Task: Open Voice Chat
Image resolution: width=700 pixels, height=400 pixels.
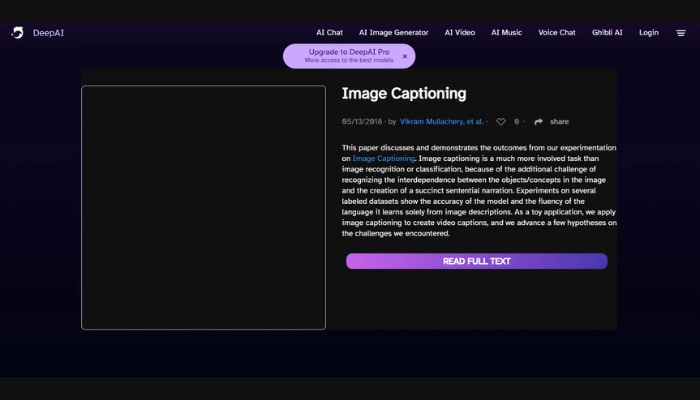Action: tap(557, 33)
